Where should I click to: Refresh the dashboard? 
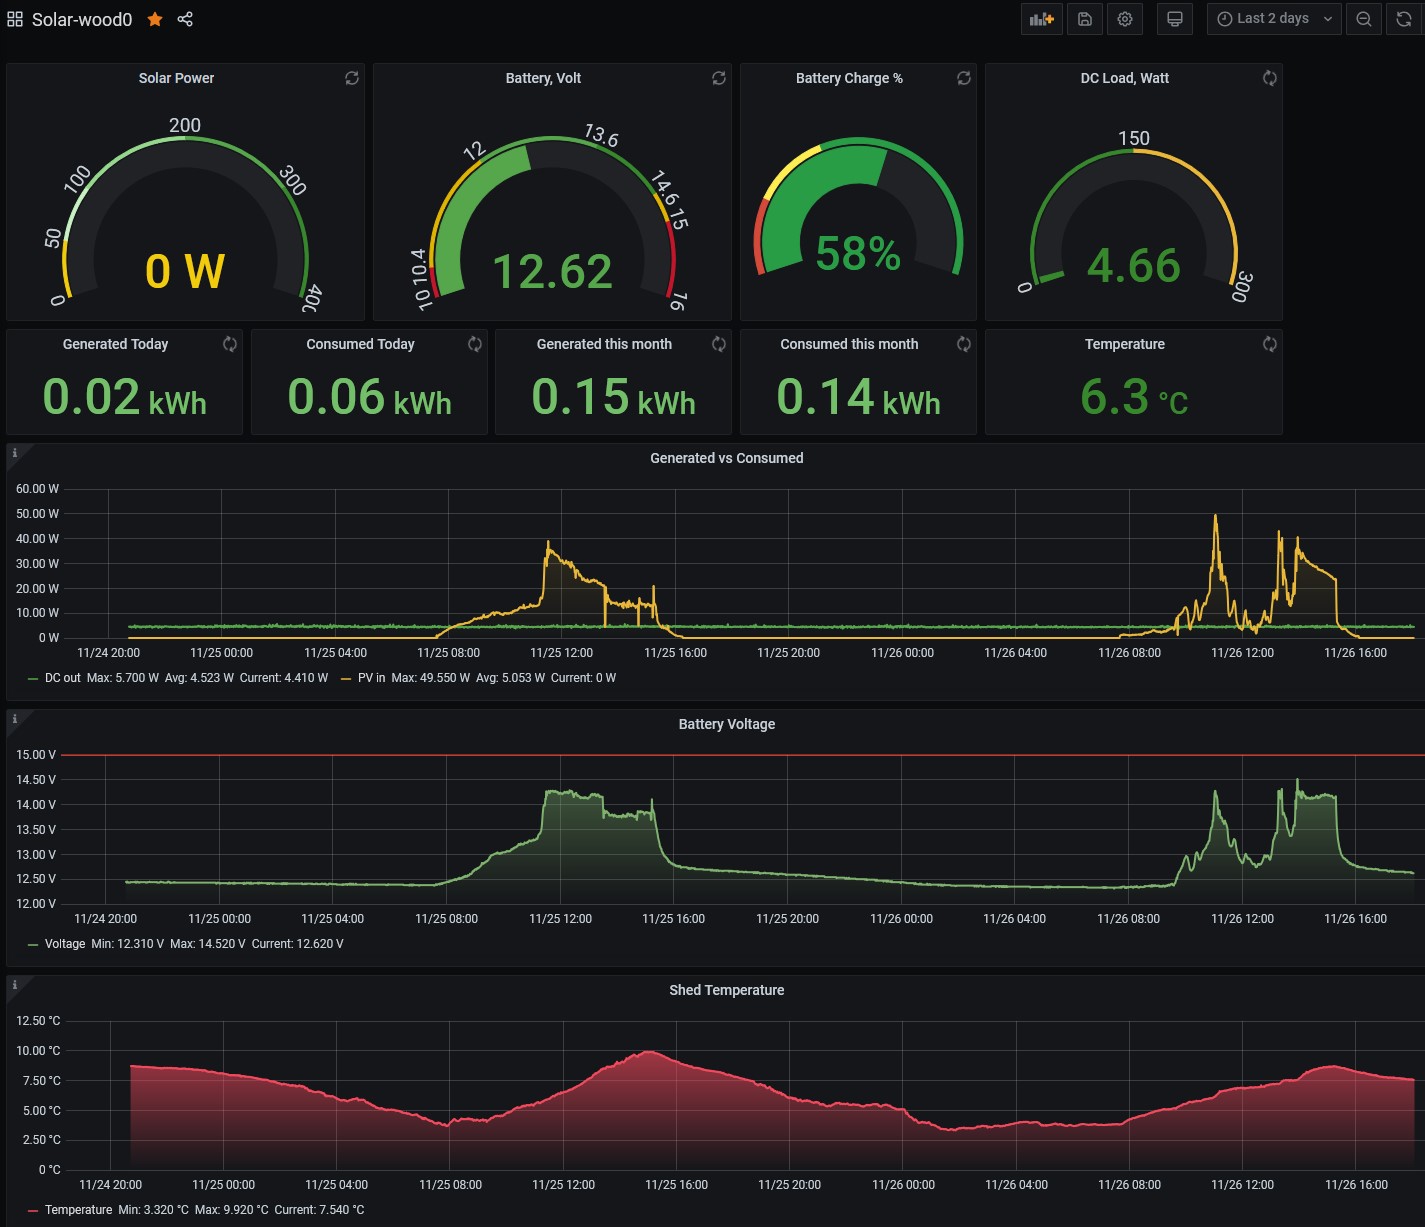point(1404,19)
